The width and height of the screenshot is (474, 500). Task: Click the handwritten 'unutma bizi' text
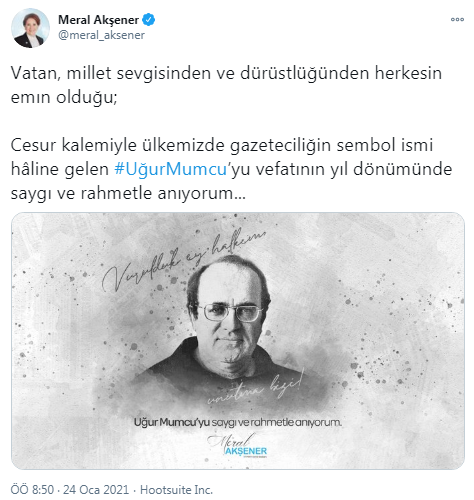click(255, 388)
